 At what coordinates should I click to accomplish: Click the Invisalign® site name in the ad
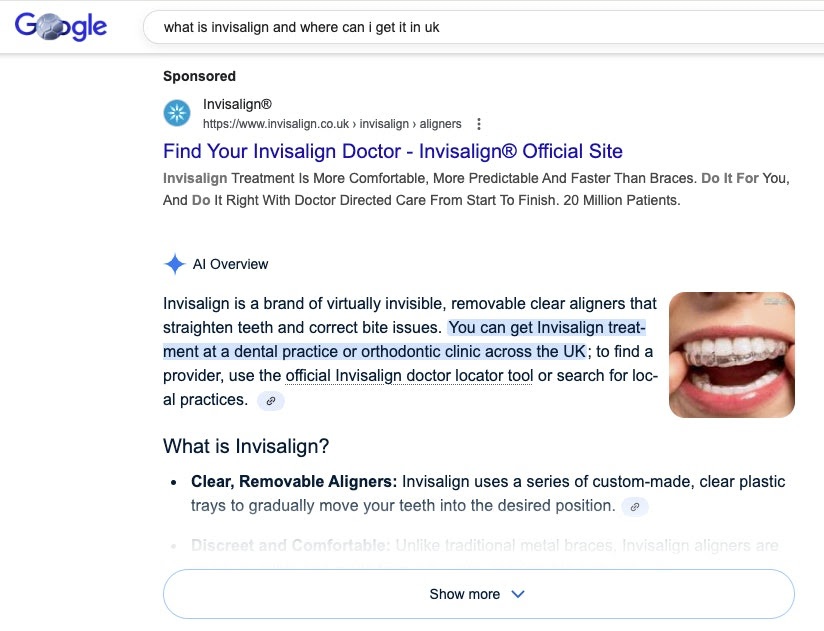(x=237, y=105)
